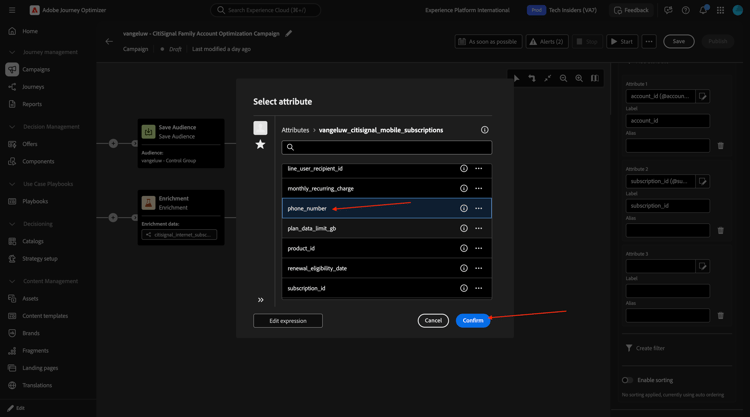Open the Help question mark icon
The width and height of the screenshot is (750, 417).
685,10
